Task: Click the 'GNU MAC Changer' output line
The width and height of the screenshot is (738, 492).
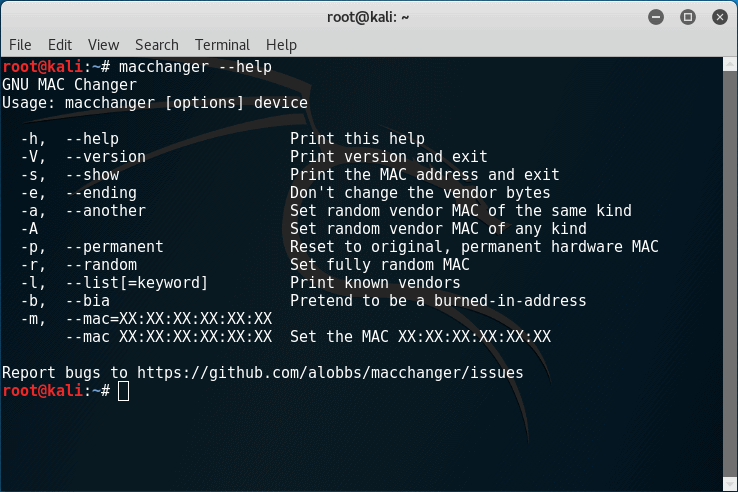Action: (70, 85)
